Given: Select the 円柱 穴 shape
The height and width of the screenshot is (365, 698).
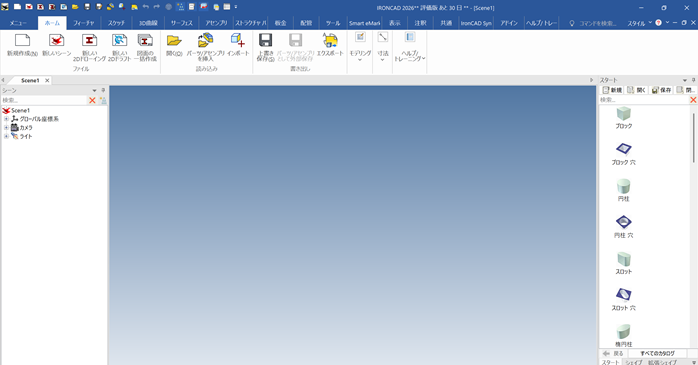Looking at the screenshot, I should coord(624,227).
